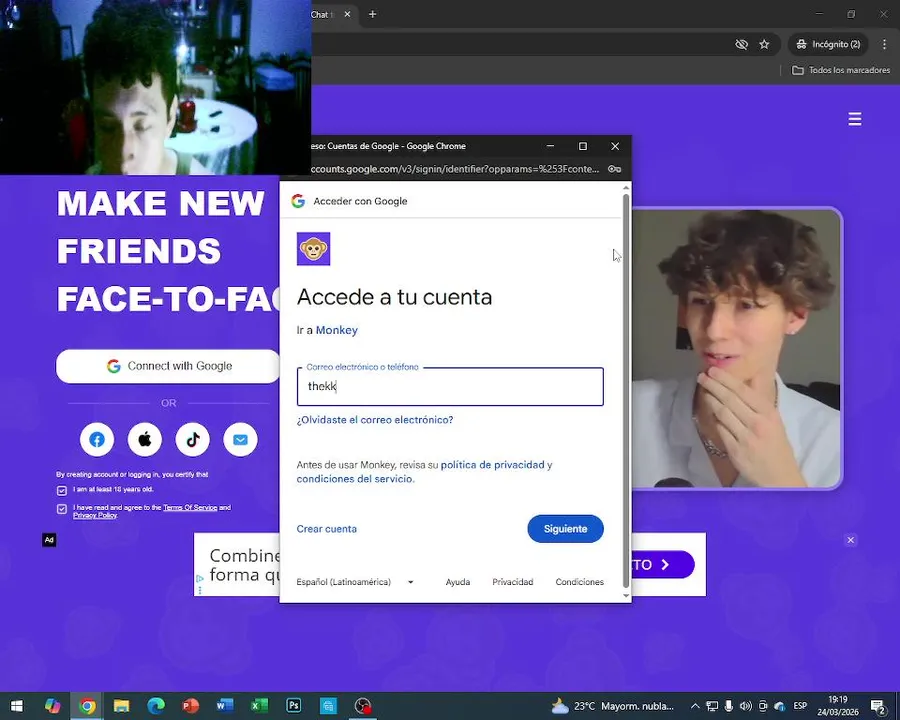Click the third-party cookies eye icon
The width and height of the screenshot is (900, 720).
(x=742, y=44)
